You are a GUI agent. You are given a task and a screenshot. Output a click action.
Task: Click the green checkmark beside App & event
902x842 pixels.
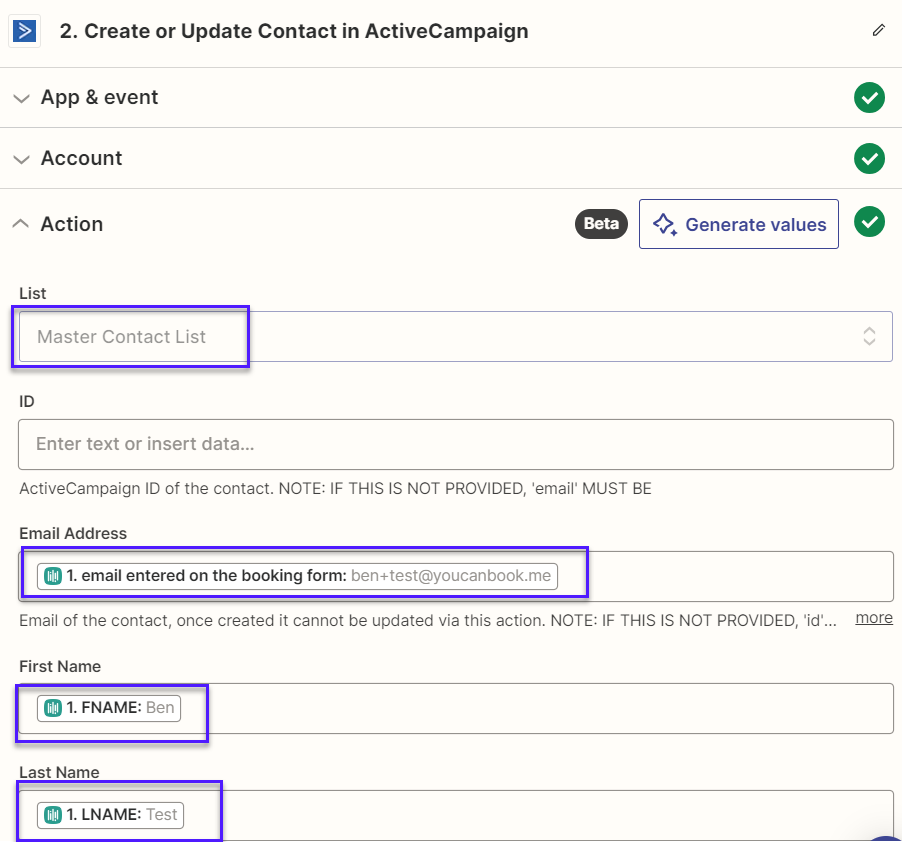click(x=869, y=98)
